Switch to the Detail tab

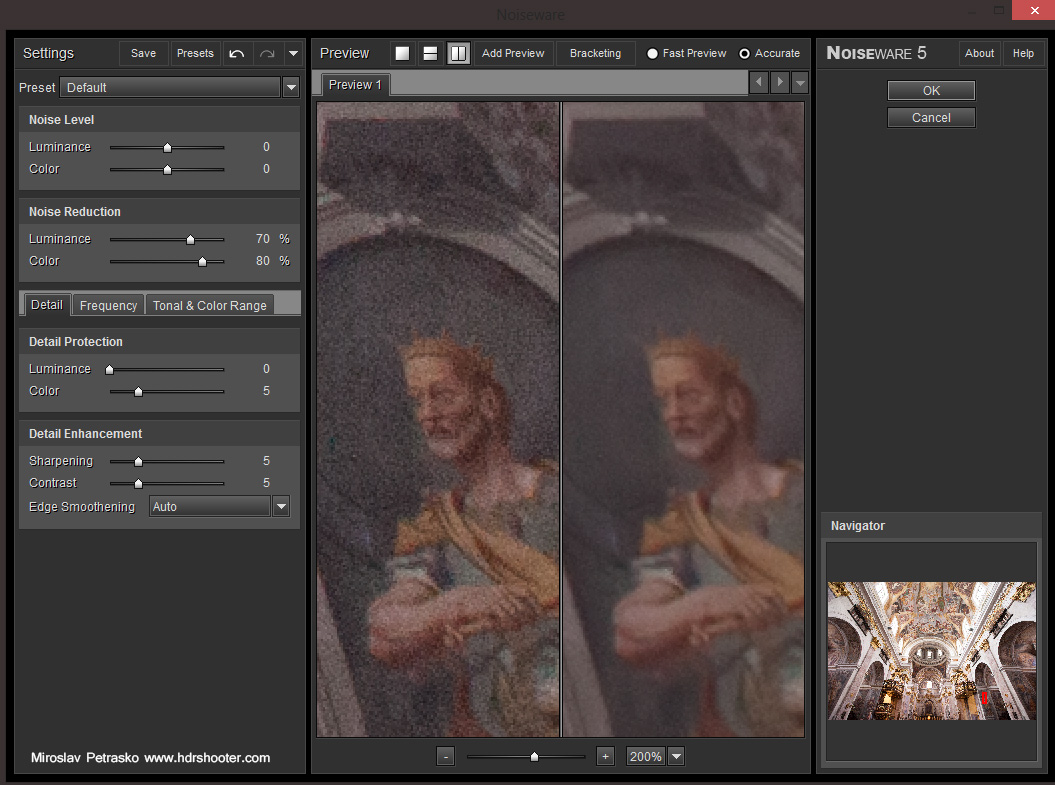[x=46, y=305]
